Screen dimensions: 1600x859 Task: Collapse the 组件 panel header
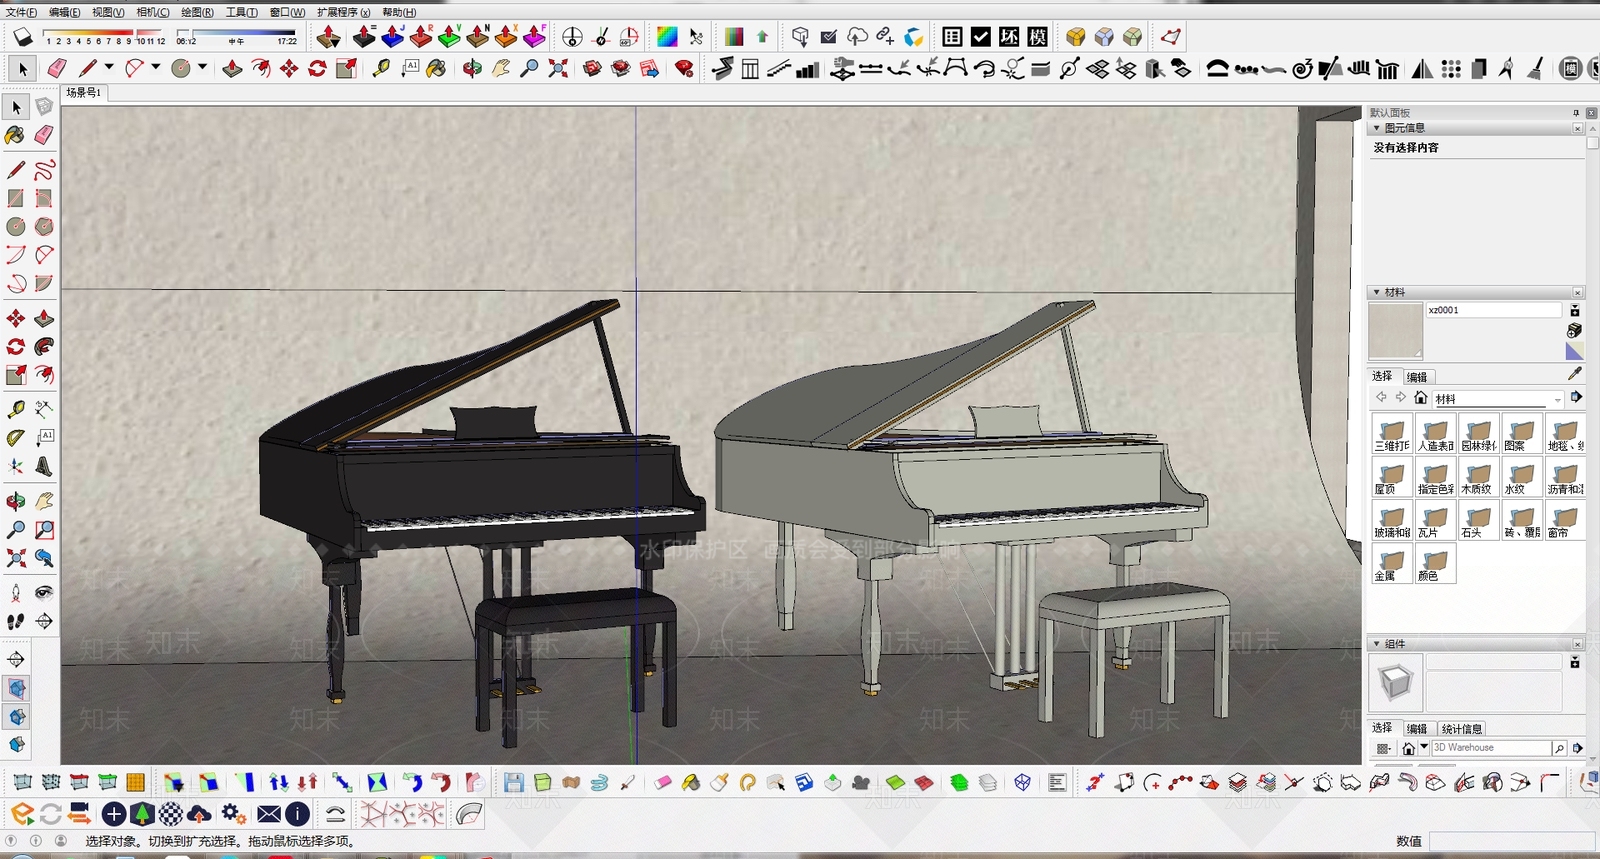[1376, 644]
